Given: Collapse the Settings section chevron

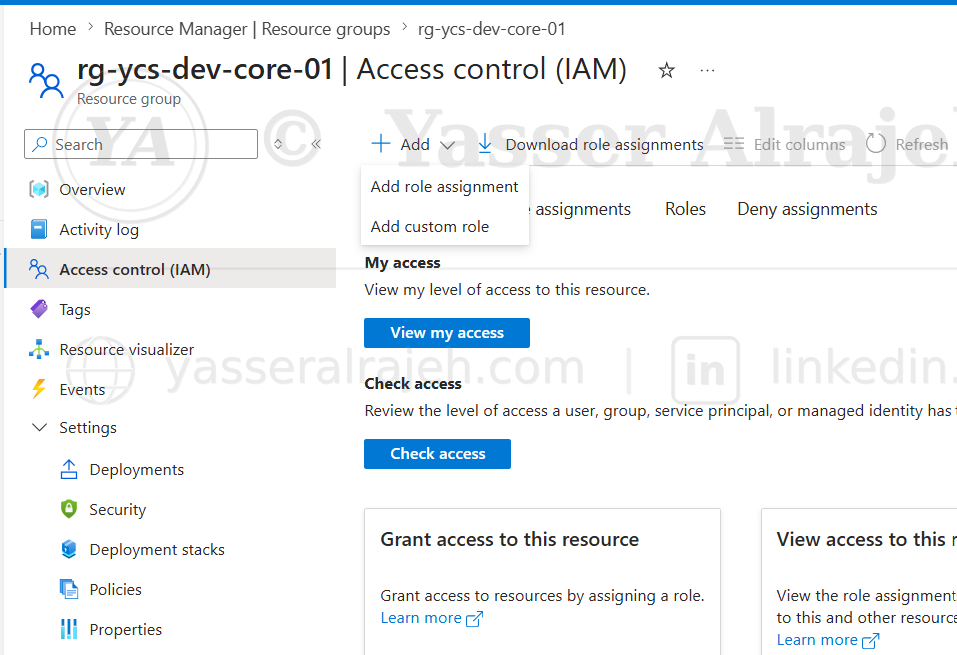Looking at the screenshot, I should point(39,427).
